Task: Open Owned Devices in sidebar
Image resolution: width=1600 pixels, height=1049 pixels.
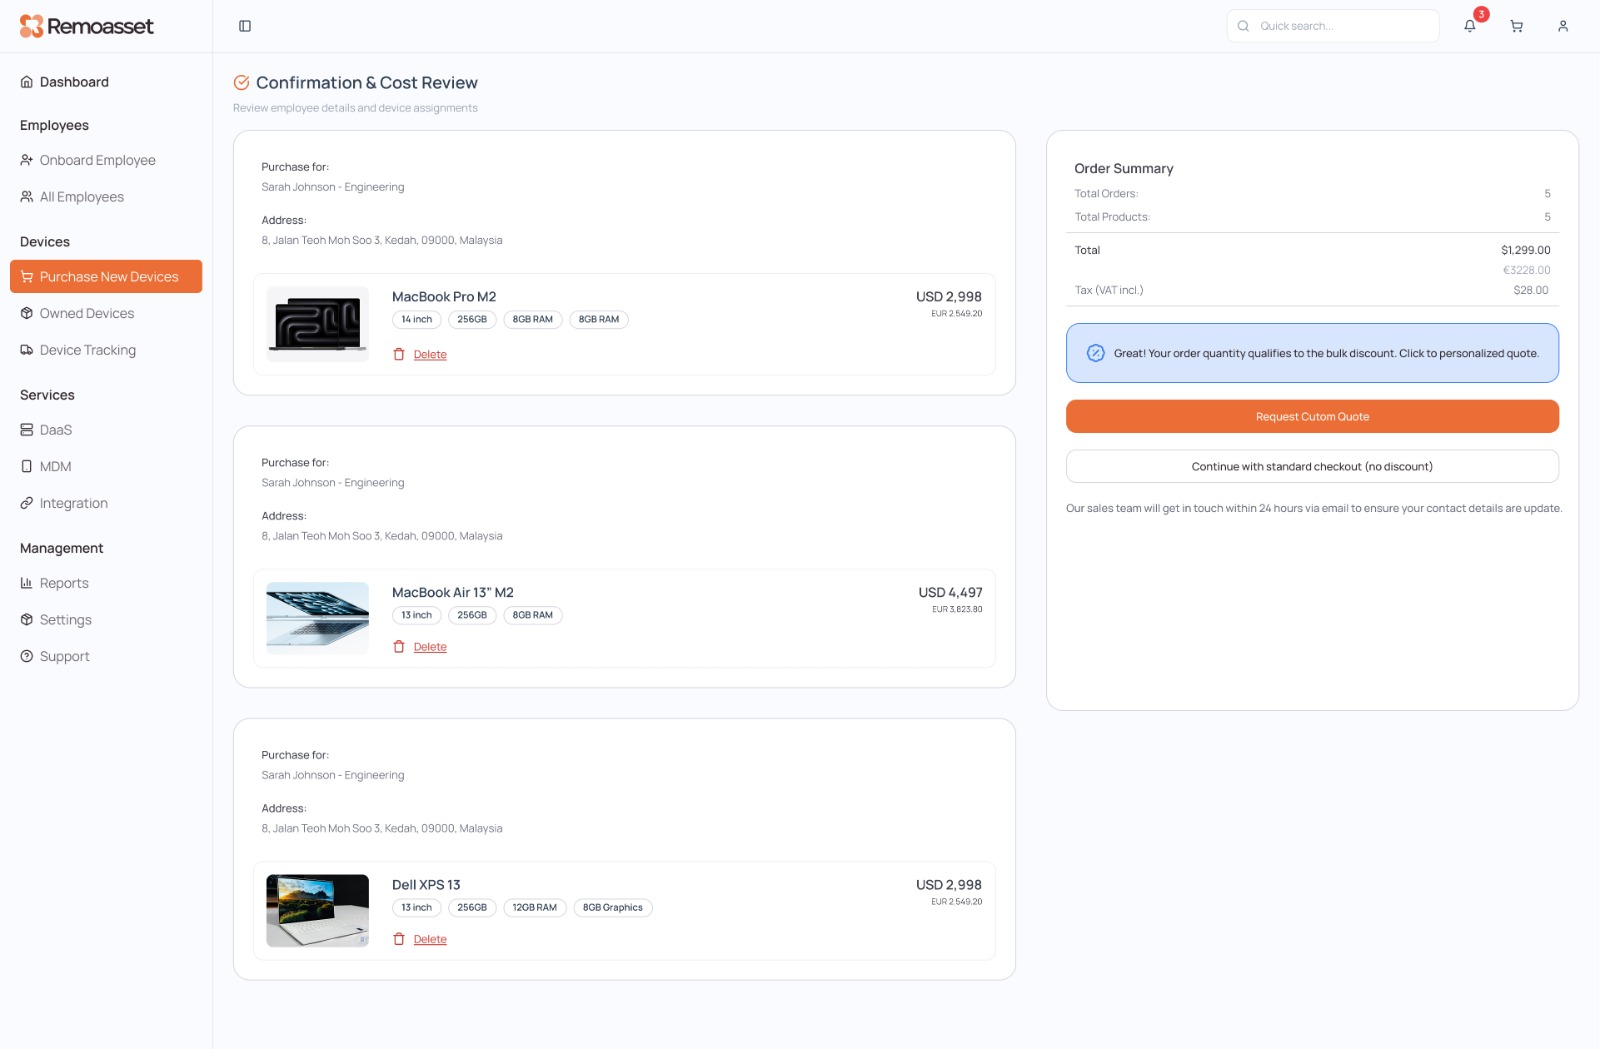Action: 86,313
